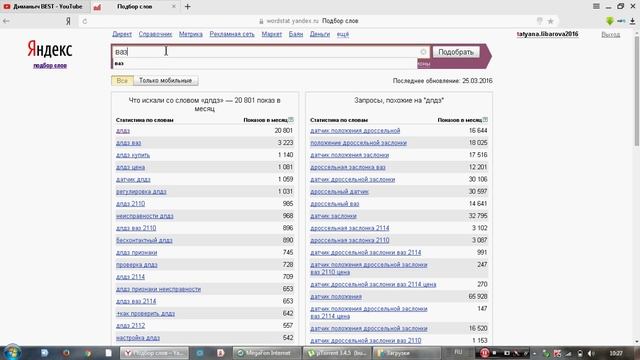This screenshot has height=360, width=640.
Task: Open the 'дроссельный датчик' link
Action: (339, 191)
